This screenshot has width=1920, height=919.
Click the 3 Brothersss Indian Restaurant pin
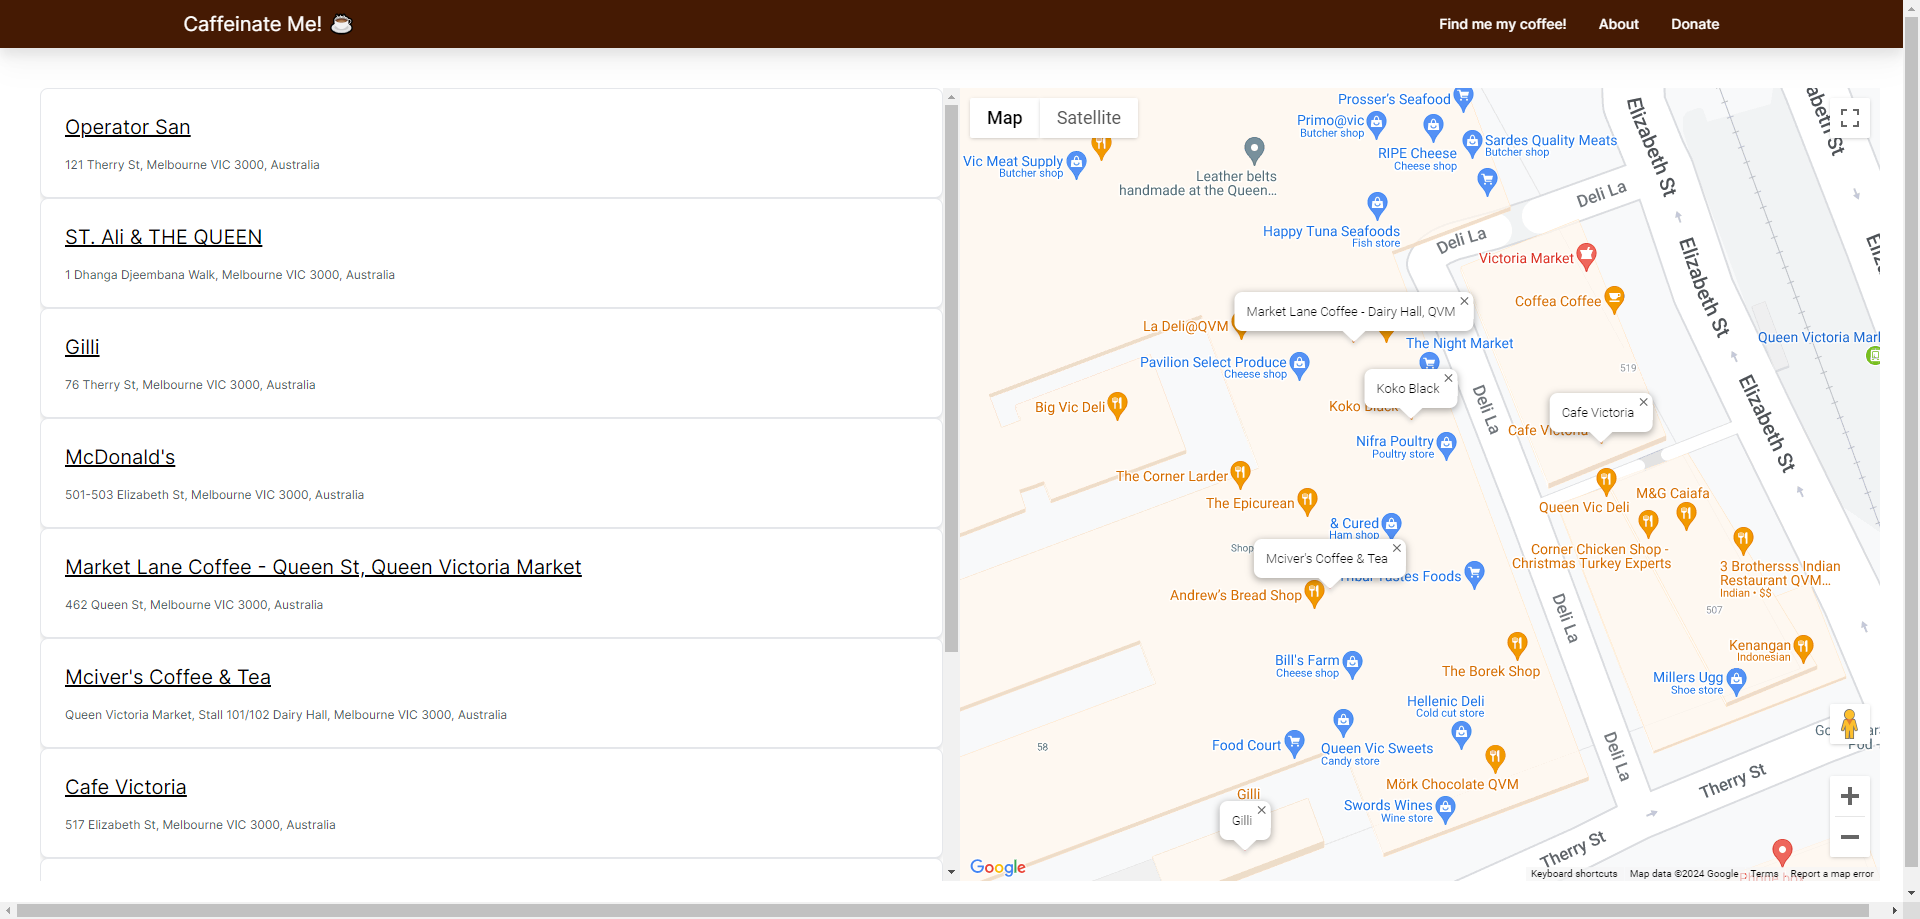click(x=1743, y=541)
